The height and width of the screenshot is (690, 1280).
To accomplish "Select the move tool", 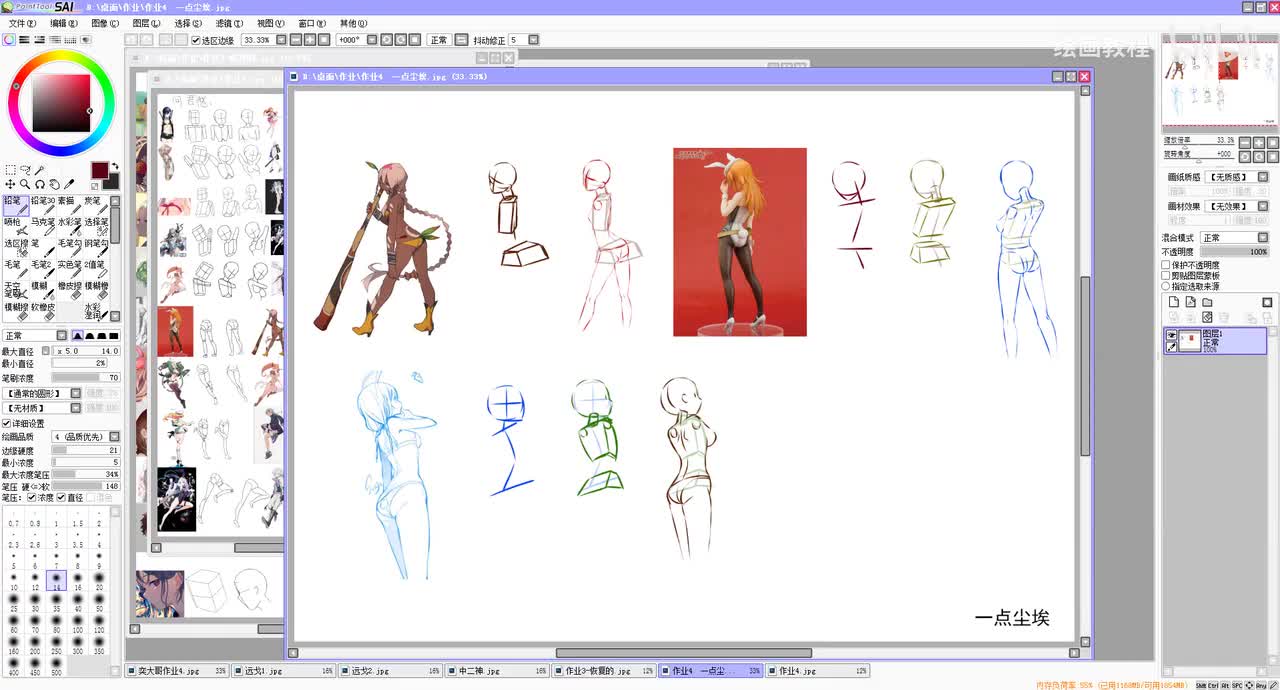I will [10, 184].
